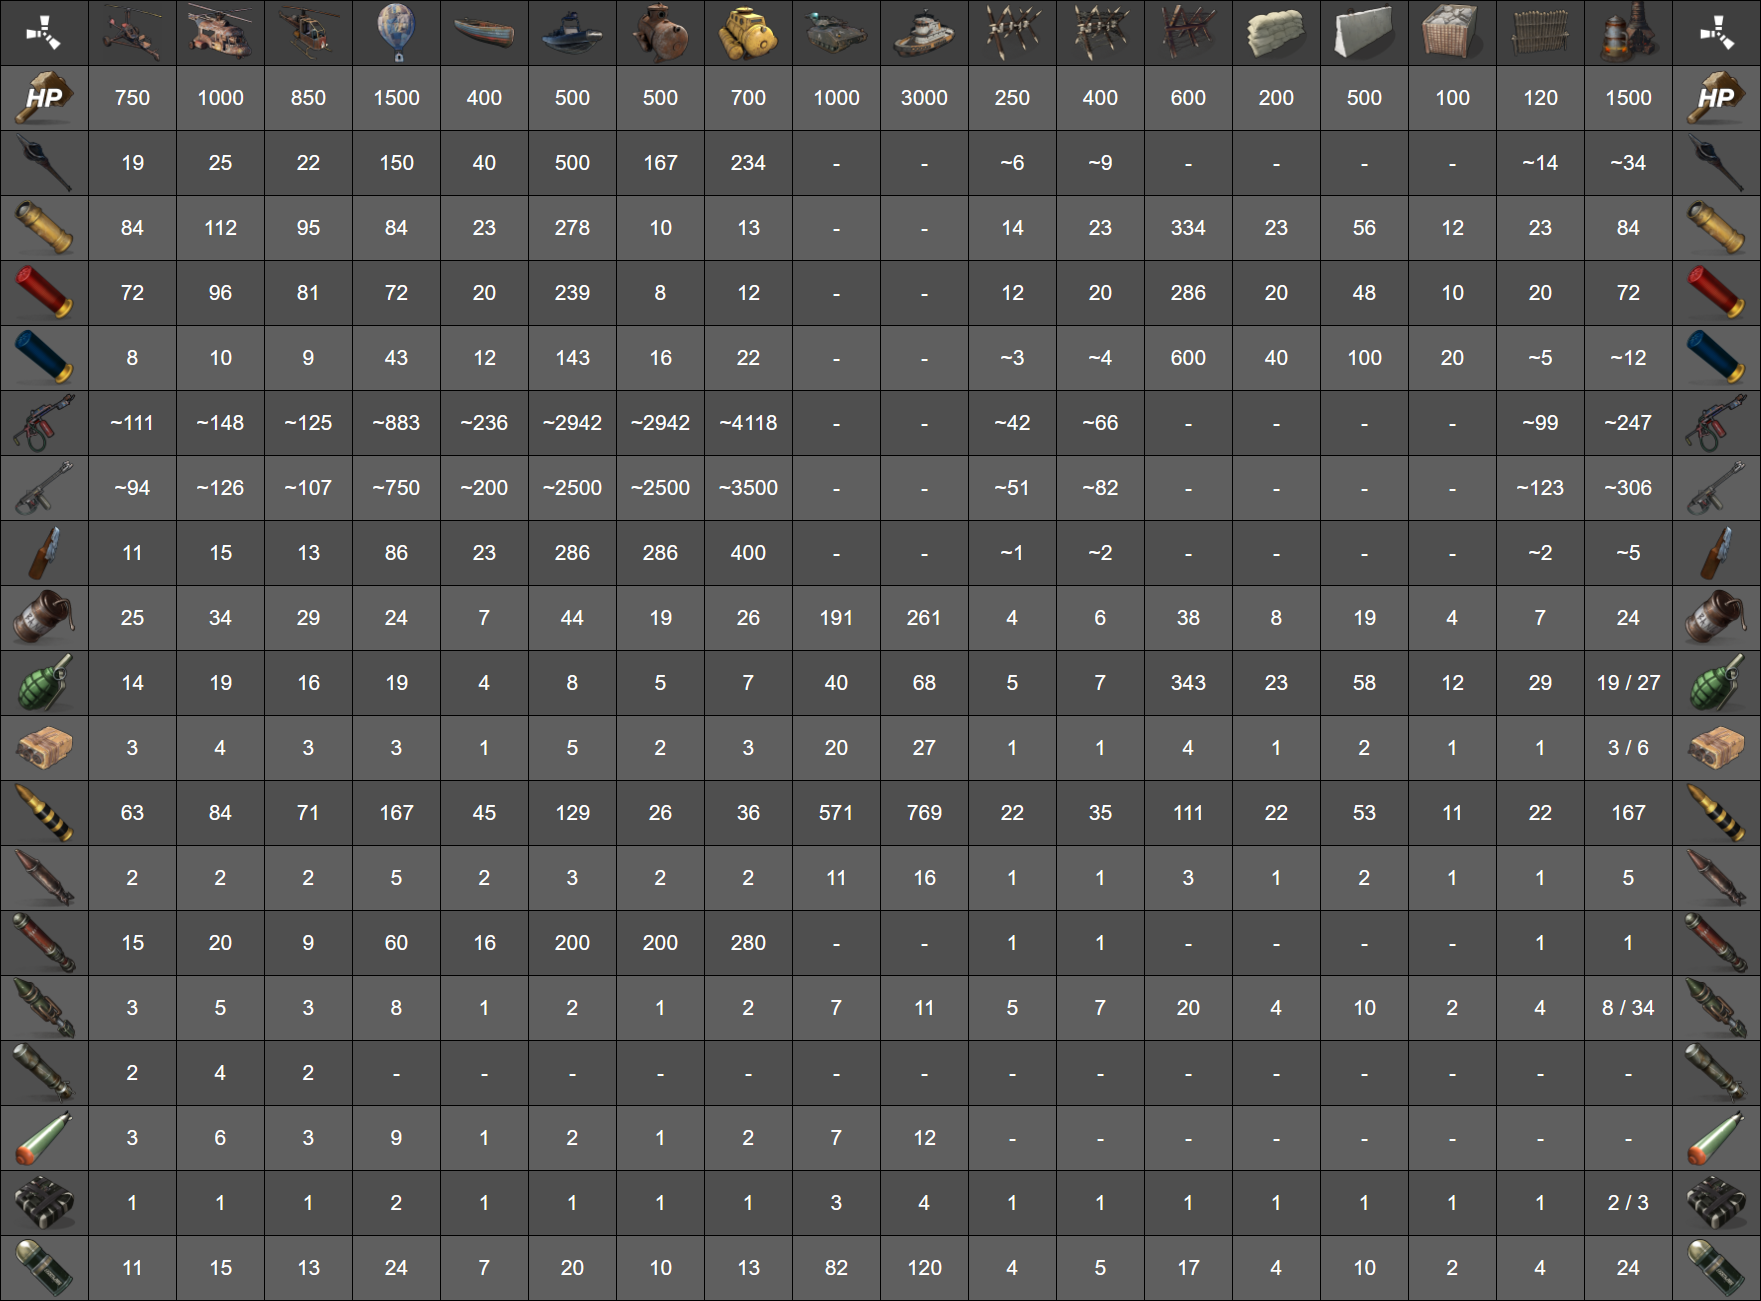This screenshot has width=1761, height=1301.
Task: Click the left-column striped explosive bullet icon
Action: [x=43, y=813]
